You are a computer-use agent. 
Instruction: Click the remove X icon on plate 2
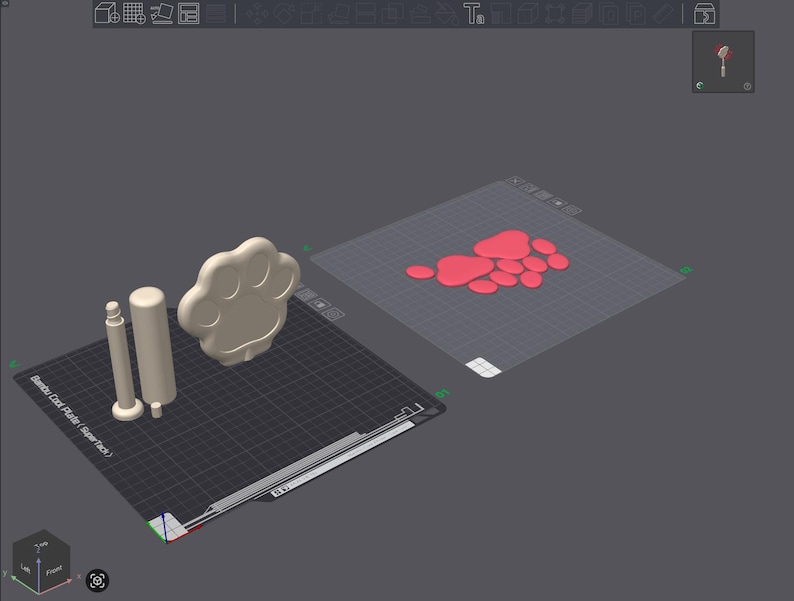[515, 181]
